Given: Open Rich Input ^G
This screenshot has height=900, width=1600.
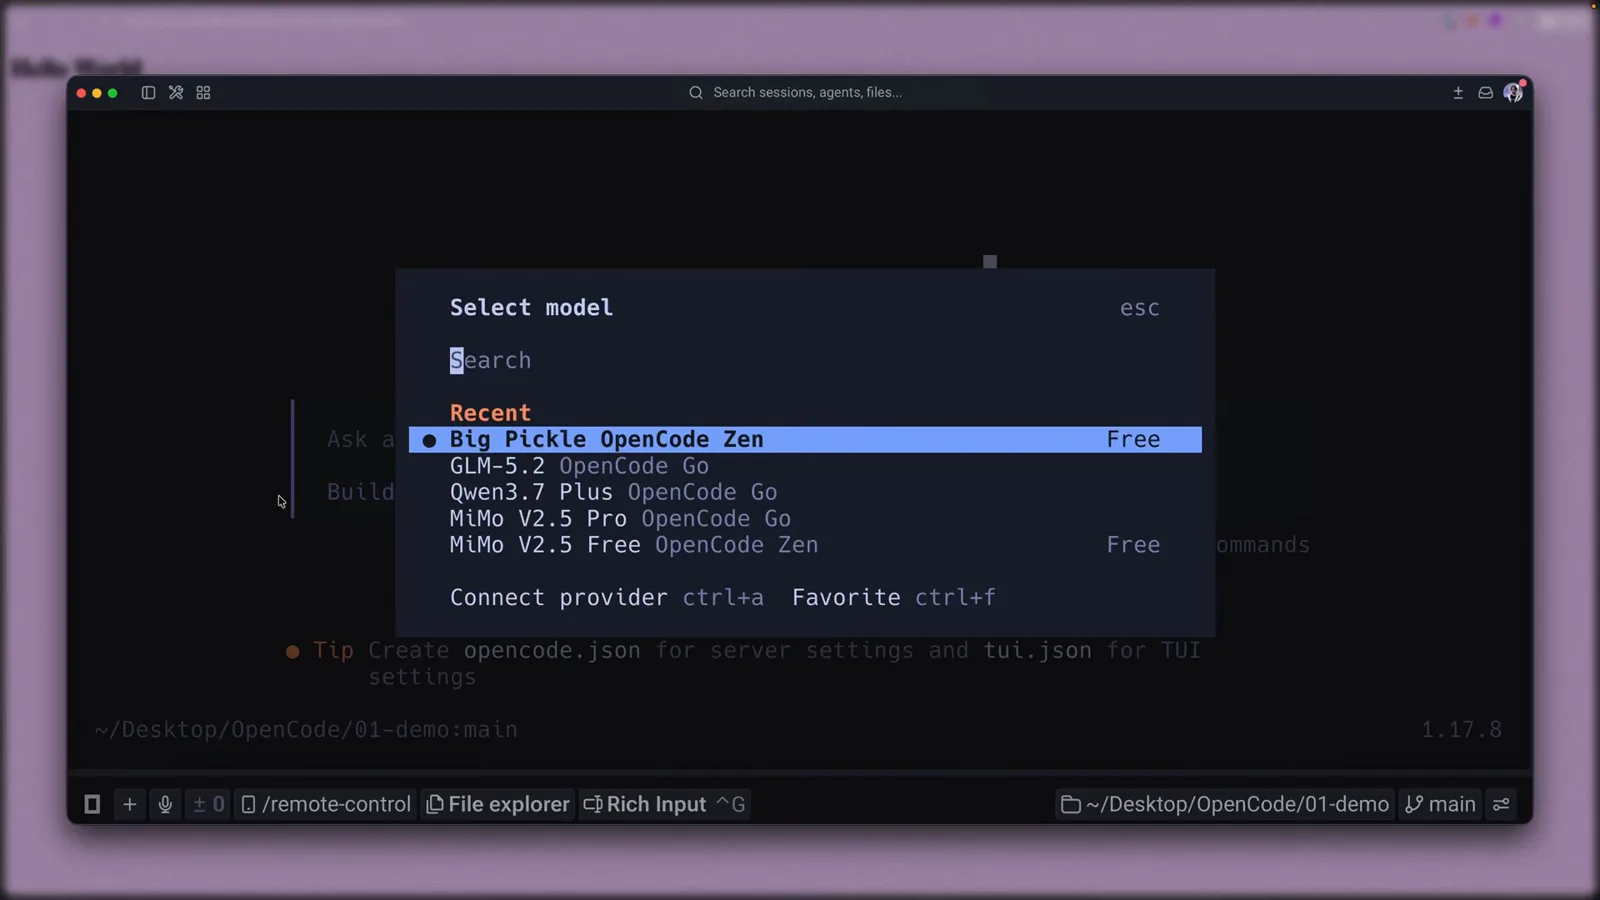Looking at the screenshot, I should click(665, 804).
